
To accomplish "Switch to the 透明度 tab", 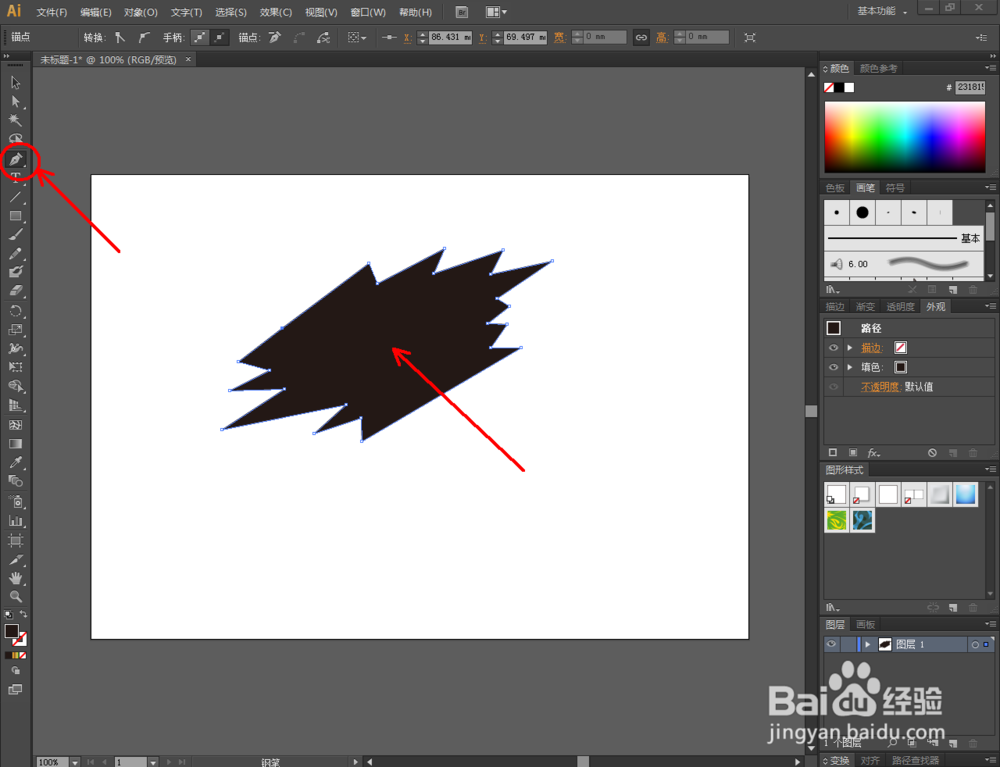I will click(901, 307).
